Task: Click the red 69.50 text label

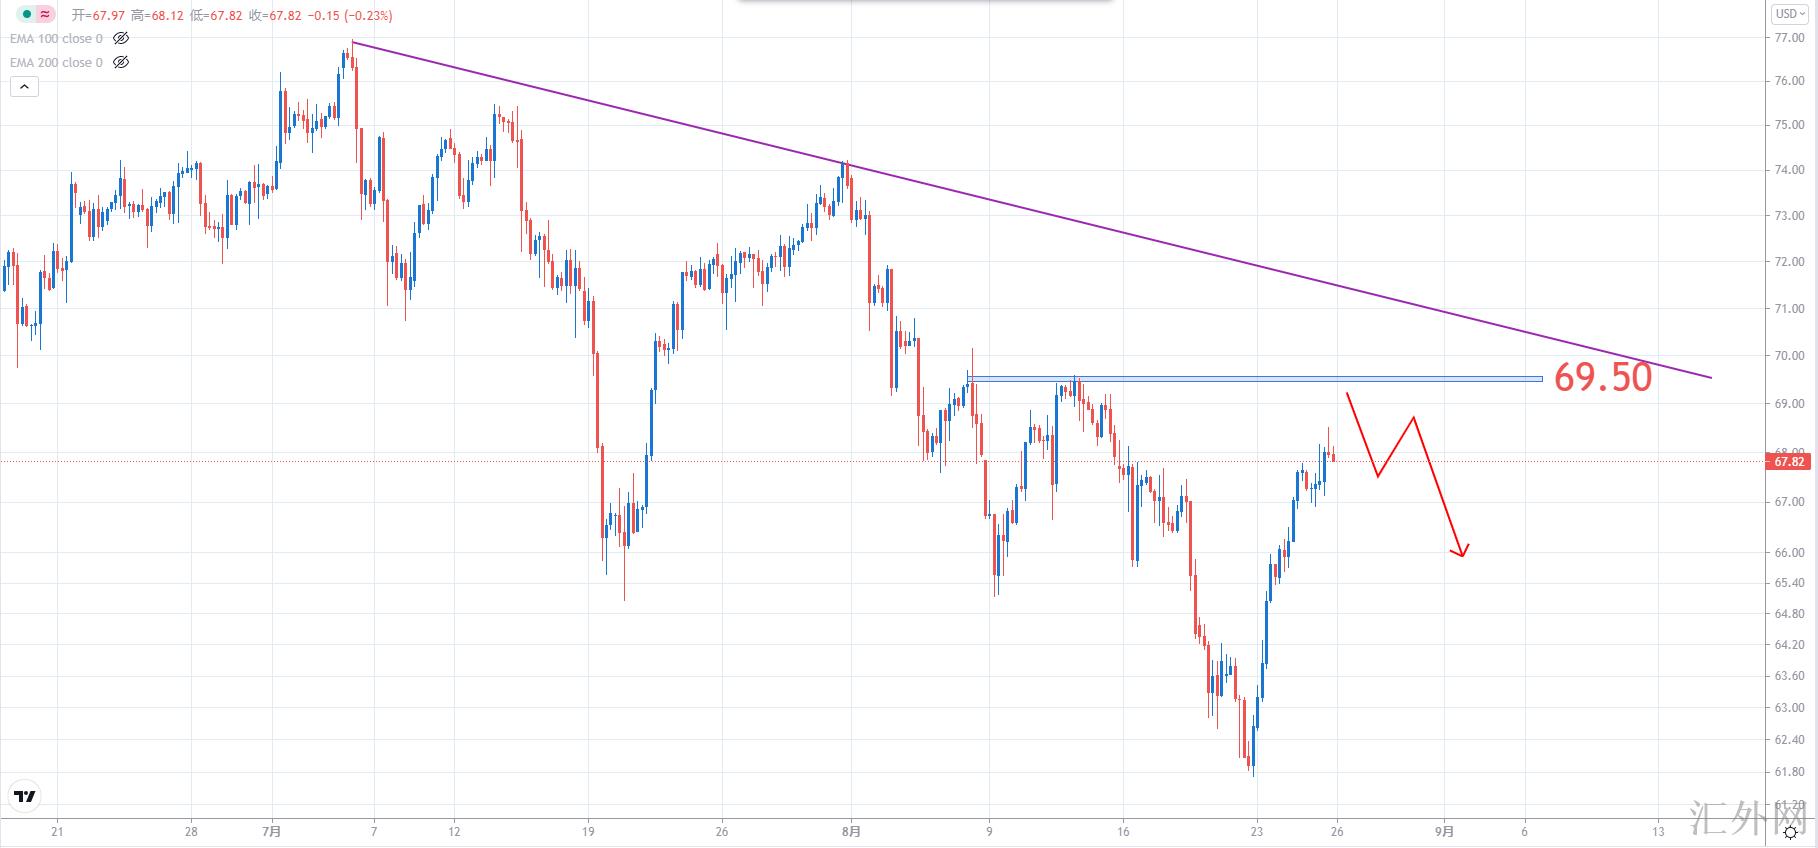Action: tap(1602, 377)
